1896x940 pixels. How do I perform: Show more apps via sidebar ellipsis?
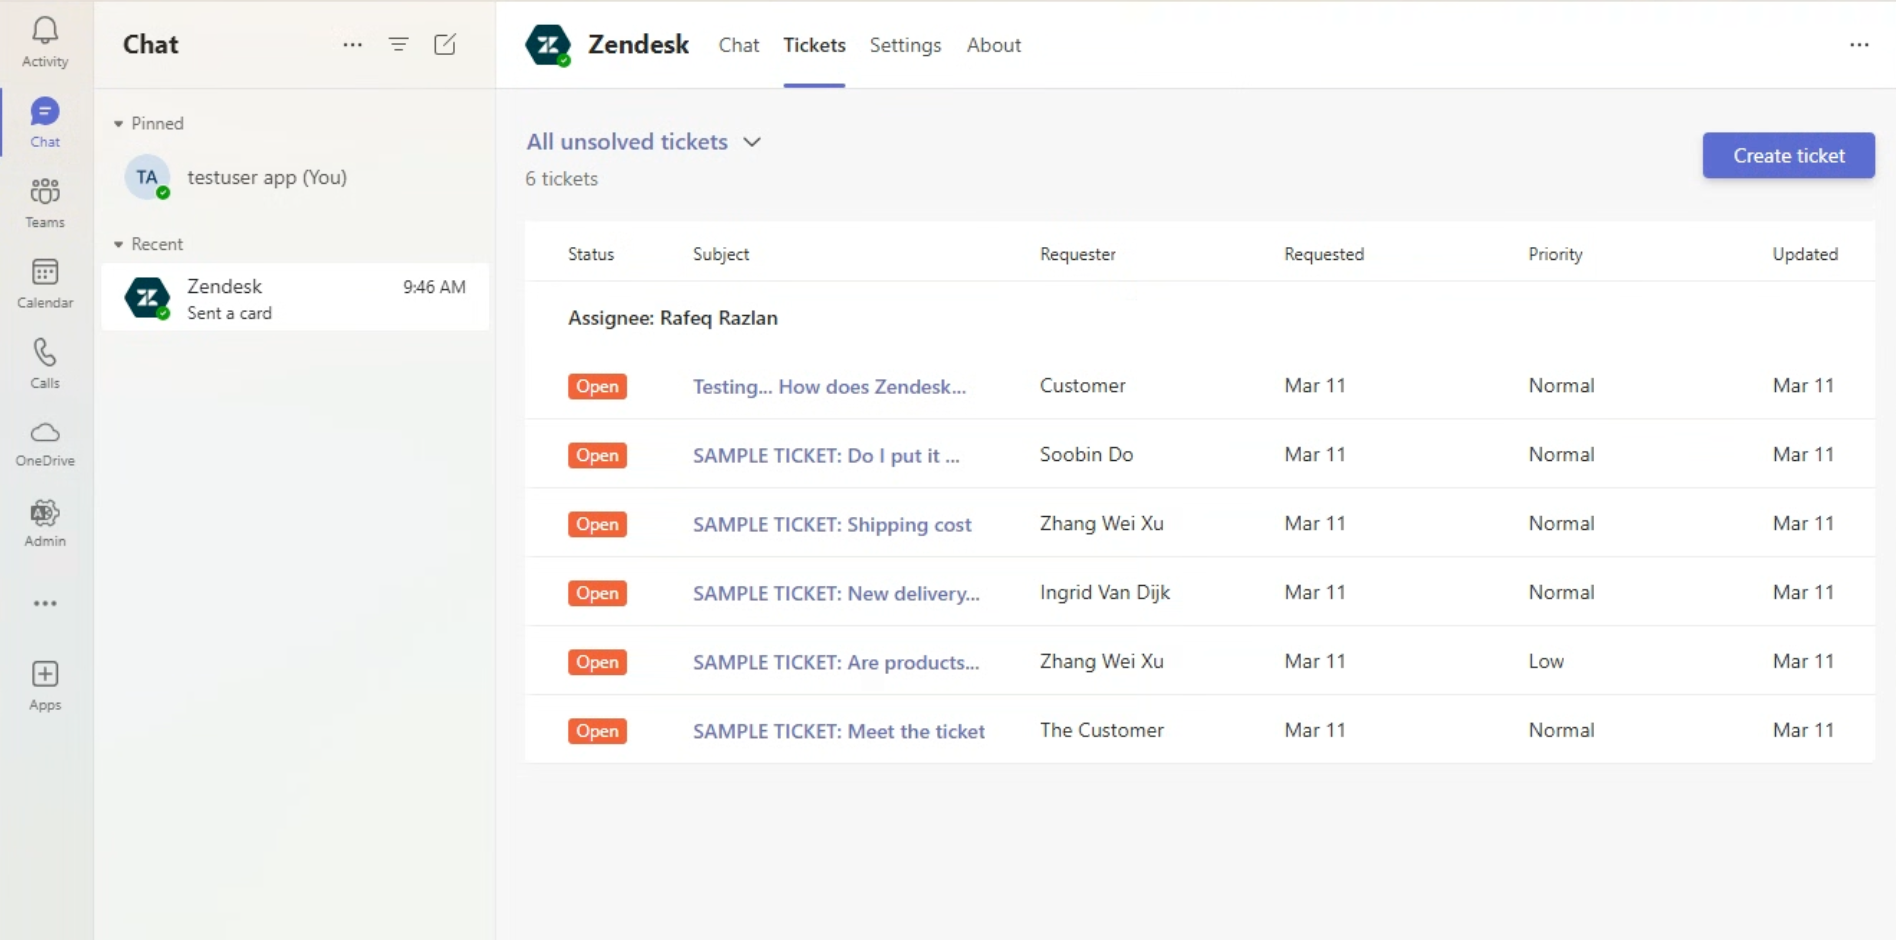pos(45,603)
